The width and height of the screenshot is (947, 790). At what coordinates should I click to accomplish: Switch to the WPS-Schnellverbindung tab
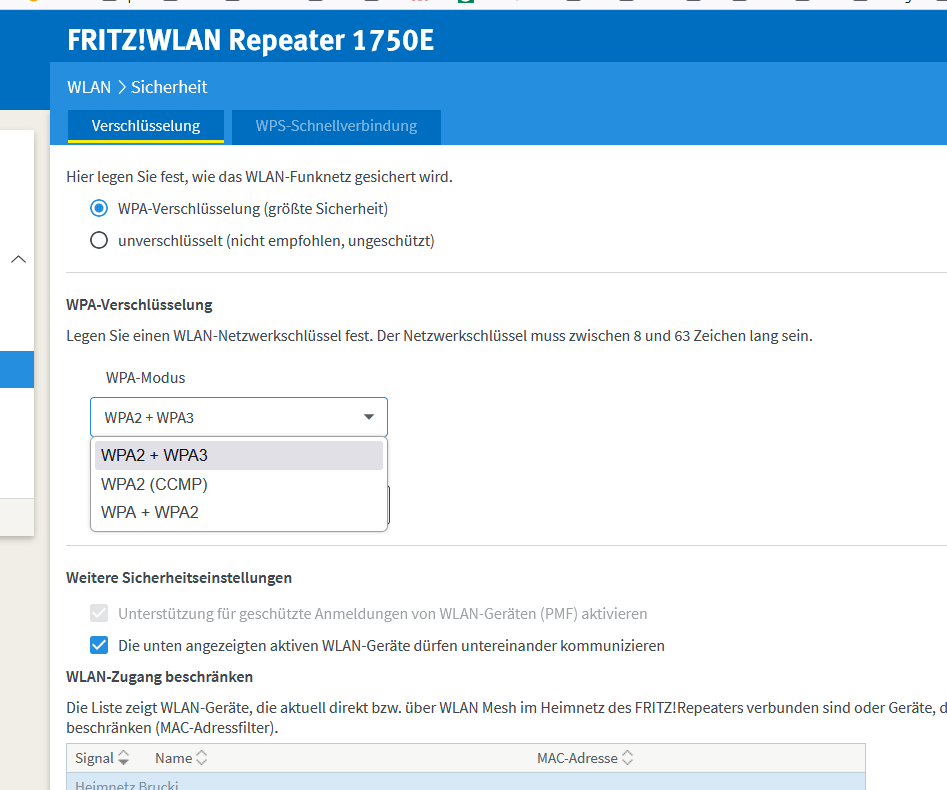click(x=336, y=126)
